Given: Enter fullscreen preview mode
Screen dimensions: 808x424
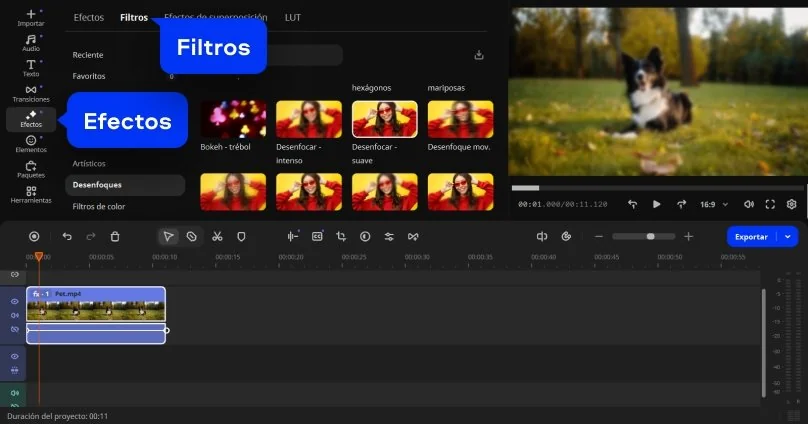Looking at the screenshot, I should [x=770, y=204].
